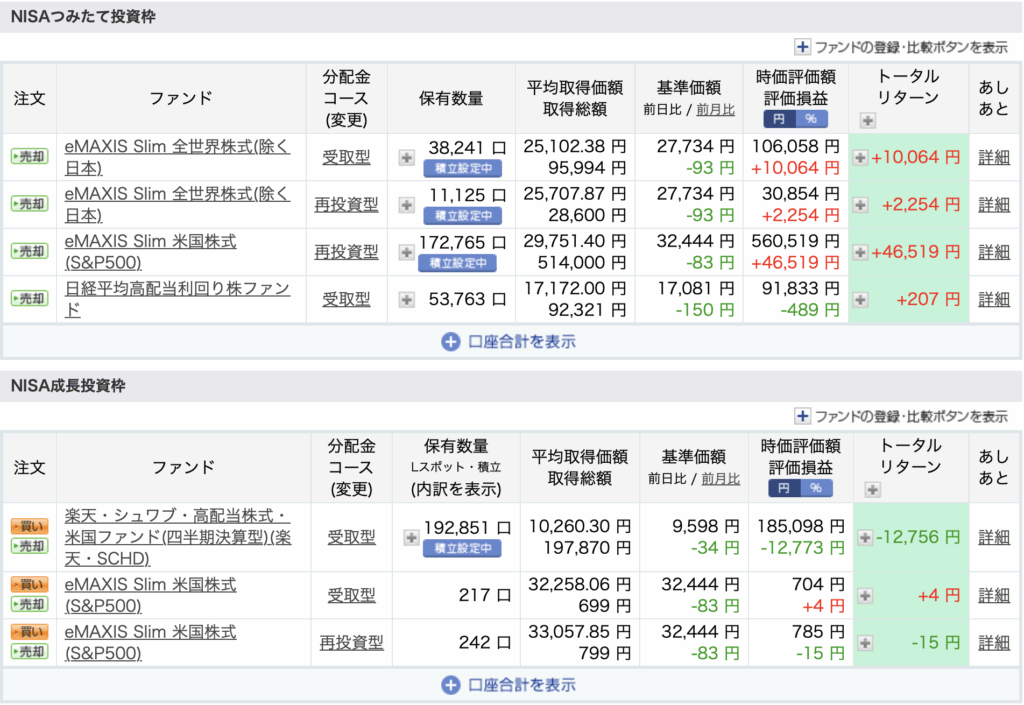Viewport: 1024px width, 705px height.
Task: Change 再投資型 course for 172,765口 row
Action: [x=346, y=252]
